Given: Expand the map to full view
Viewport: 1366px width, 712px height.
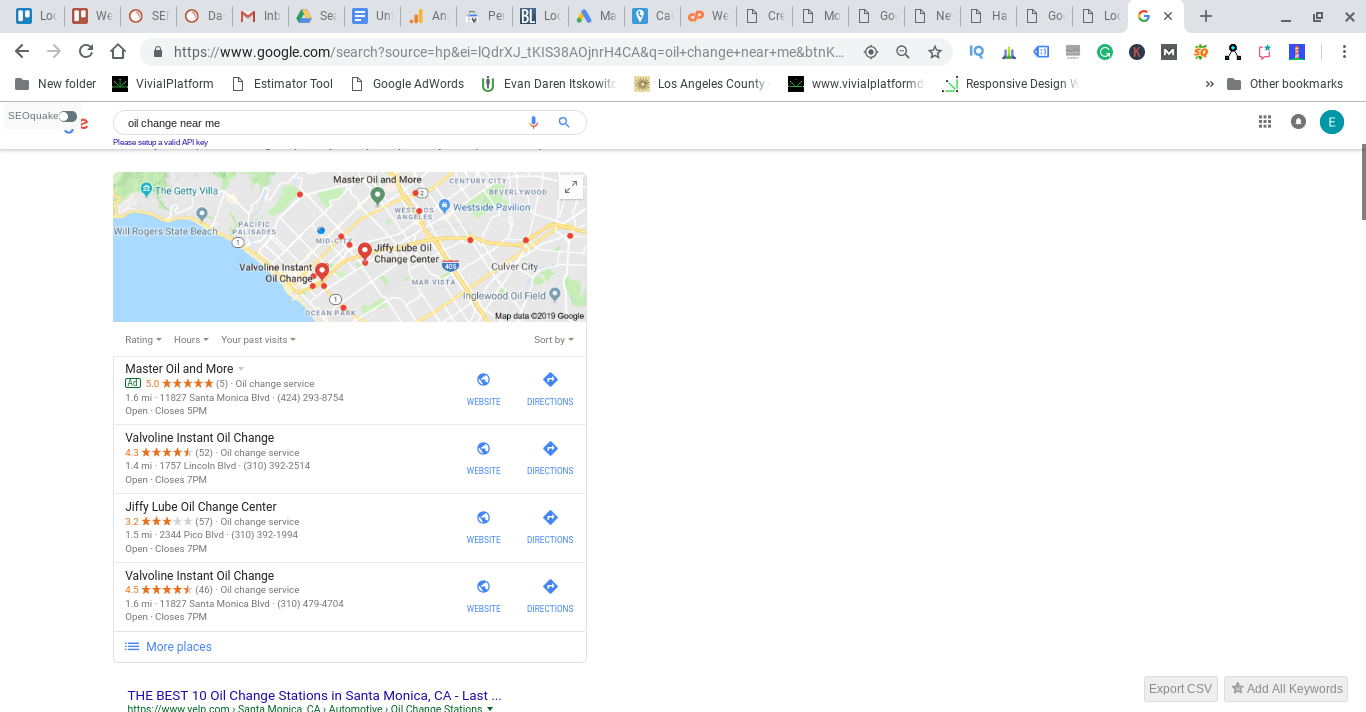Looking at the screenshot, I should click(571, 187).
